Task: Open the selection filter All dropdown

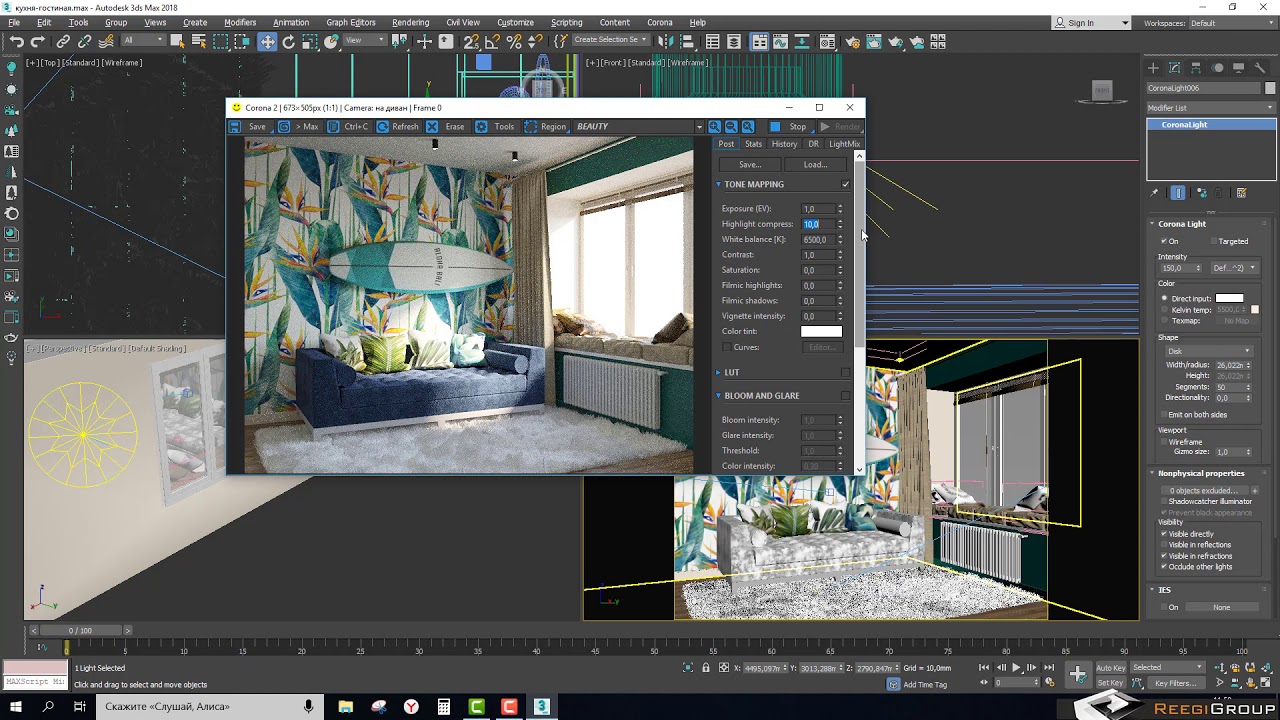Action: pos(143,40)
